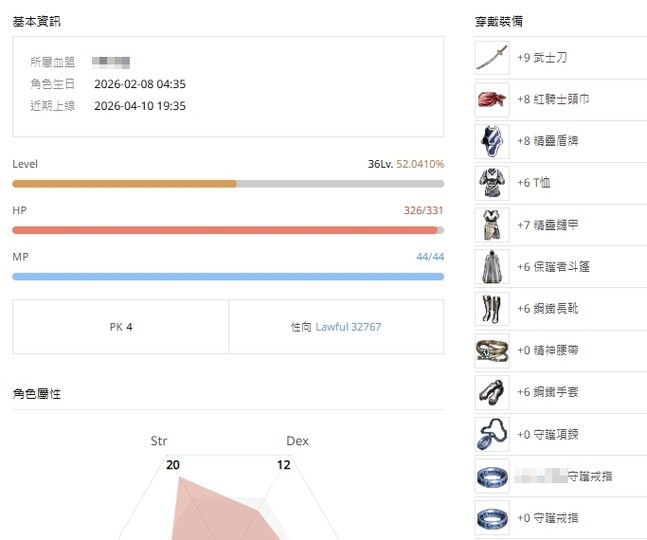Click the Str value 20 on radar chart
Image resolution: width=647 pixels, height=540 pixels.
point(173,465)
